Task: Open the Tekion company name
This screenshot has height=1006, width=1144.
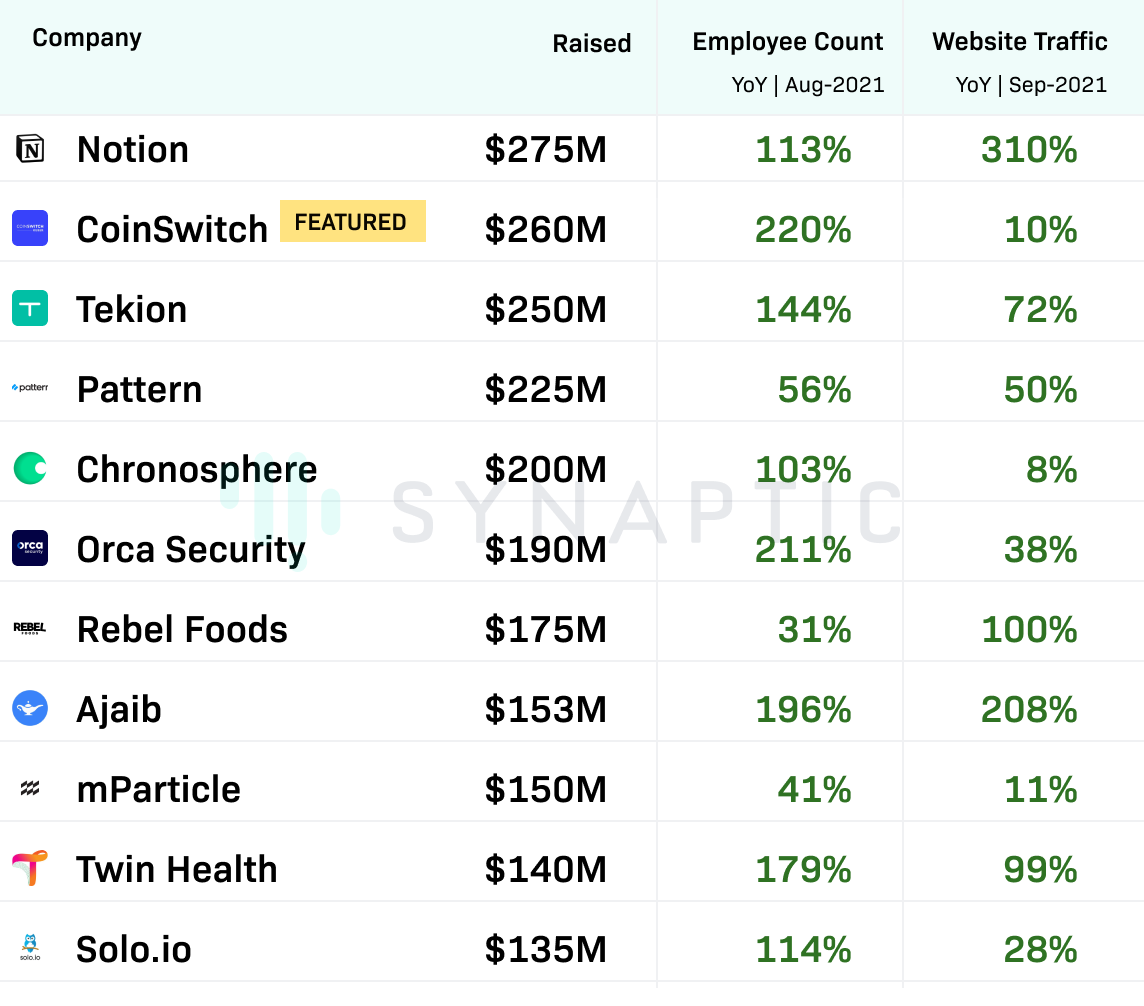Action: pyautogui.click(x=132, y=309)
